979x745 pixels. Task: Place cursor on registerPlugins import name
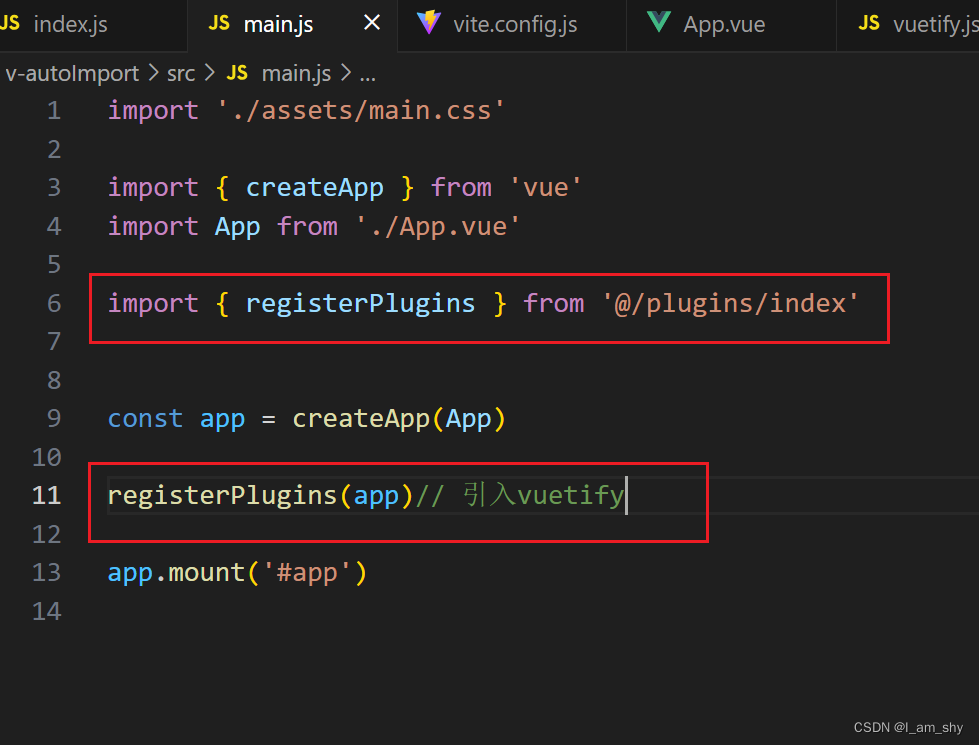360,303
